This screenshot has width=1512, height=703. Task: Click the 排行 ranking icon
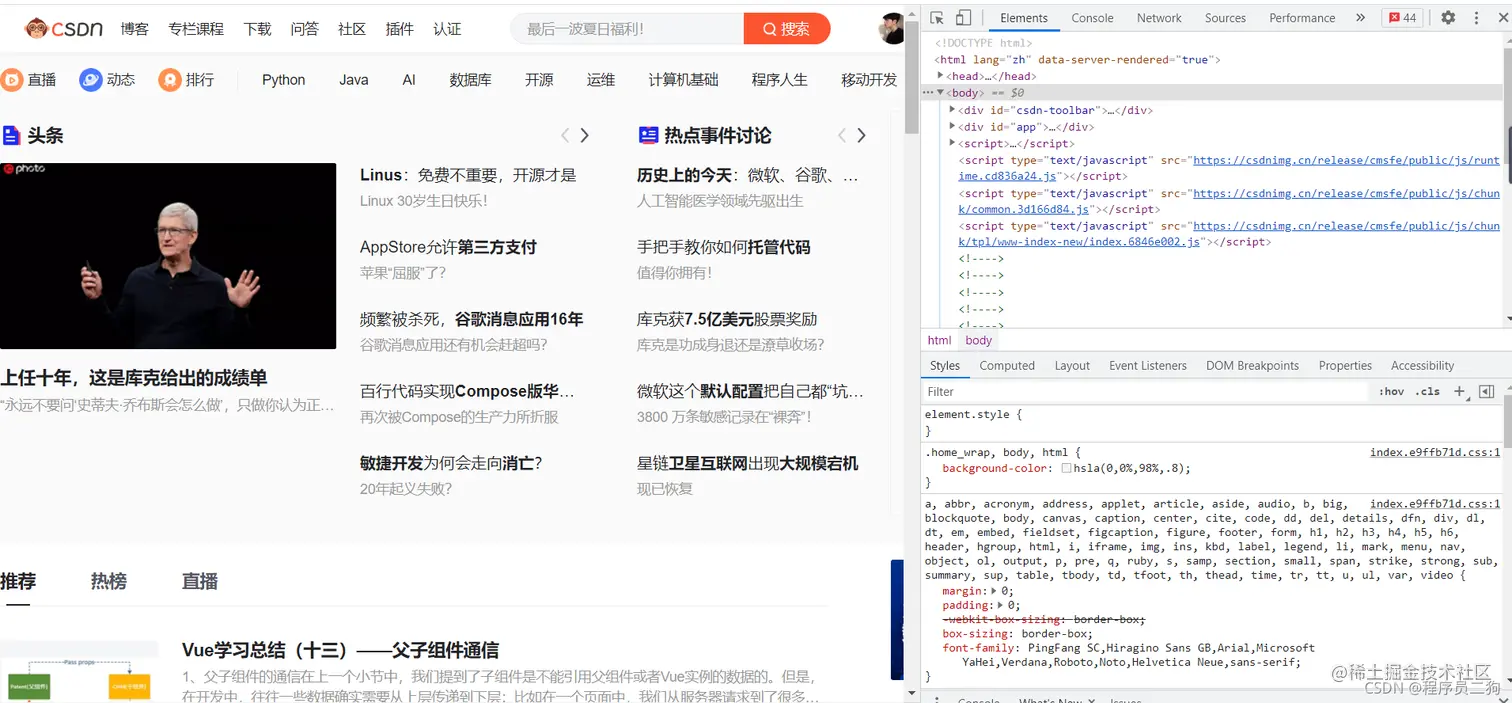170,80
